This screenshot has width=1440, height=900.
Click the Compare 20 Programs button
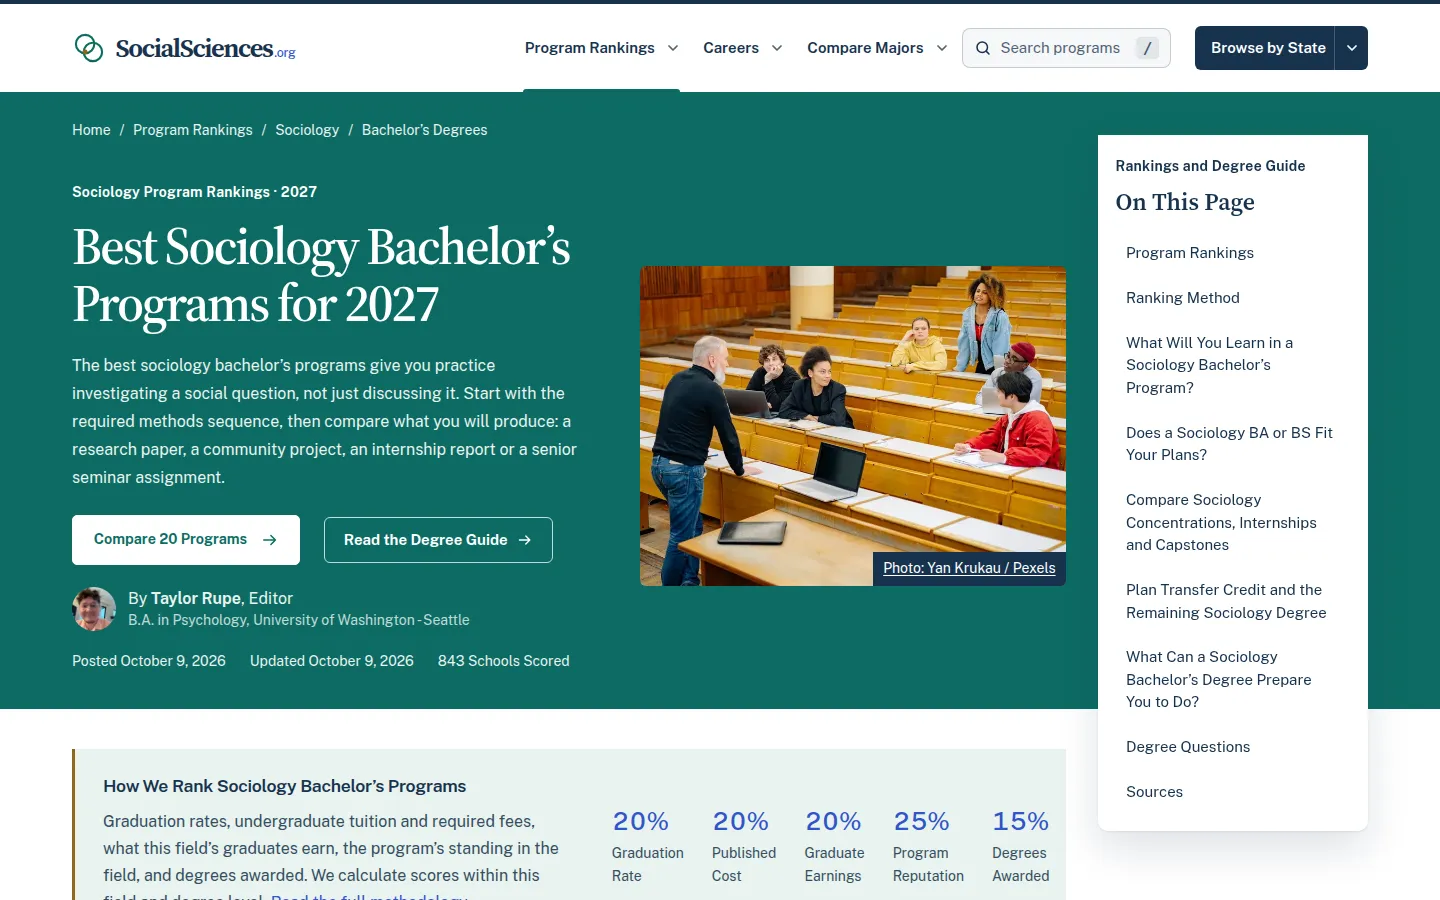pyautogui.click(x=186, y=540)
